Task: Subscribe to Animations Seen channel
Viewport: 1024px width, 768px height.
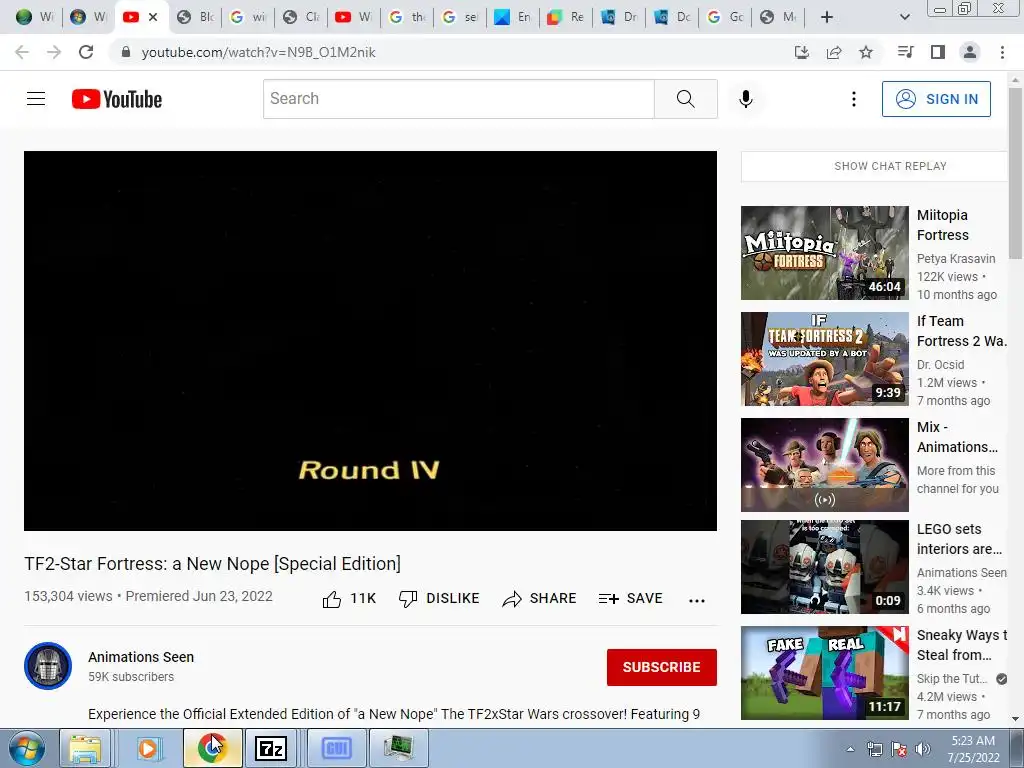Action: tap(662, 667)
